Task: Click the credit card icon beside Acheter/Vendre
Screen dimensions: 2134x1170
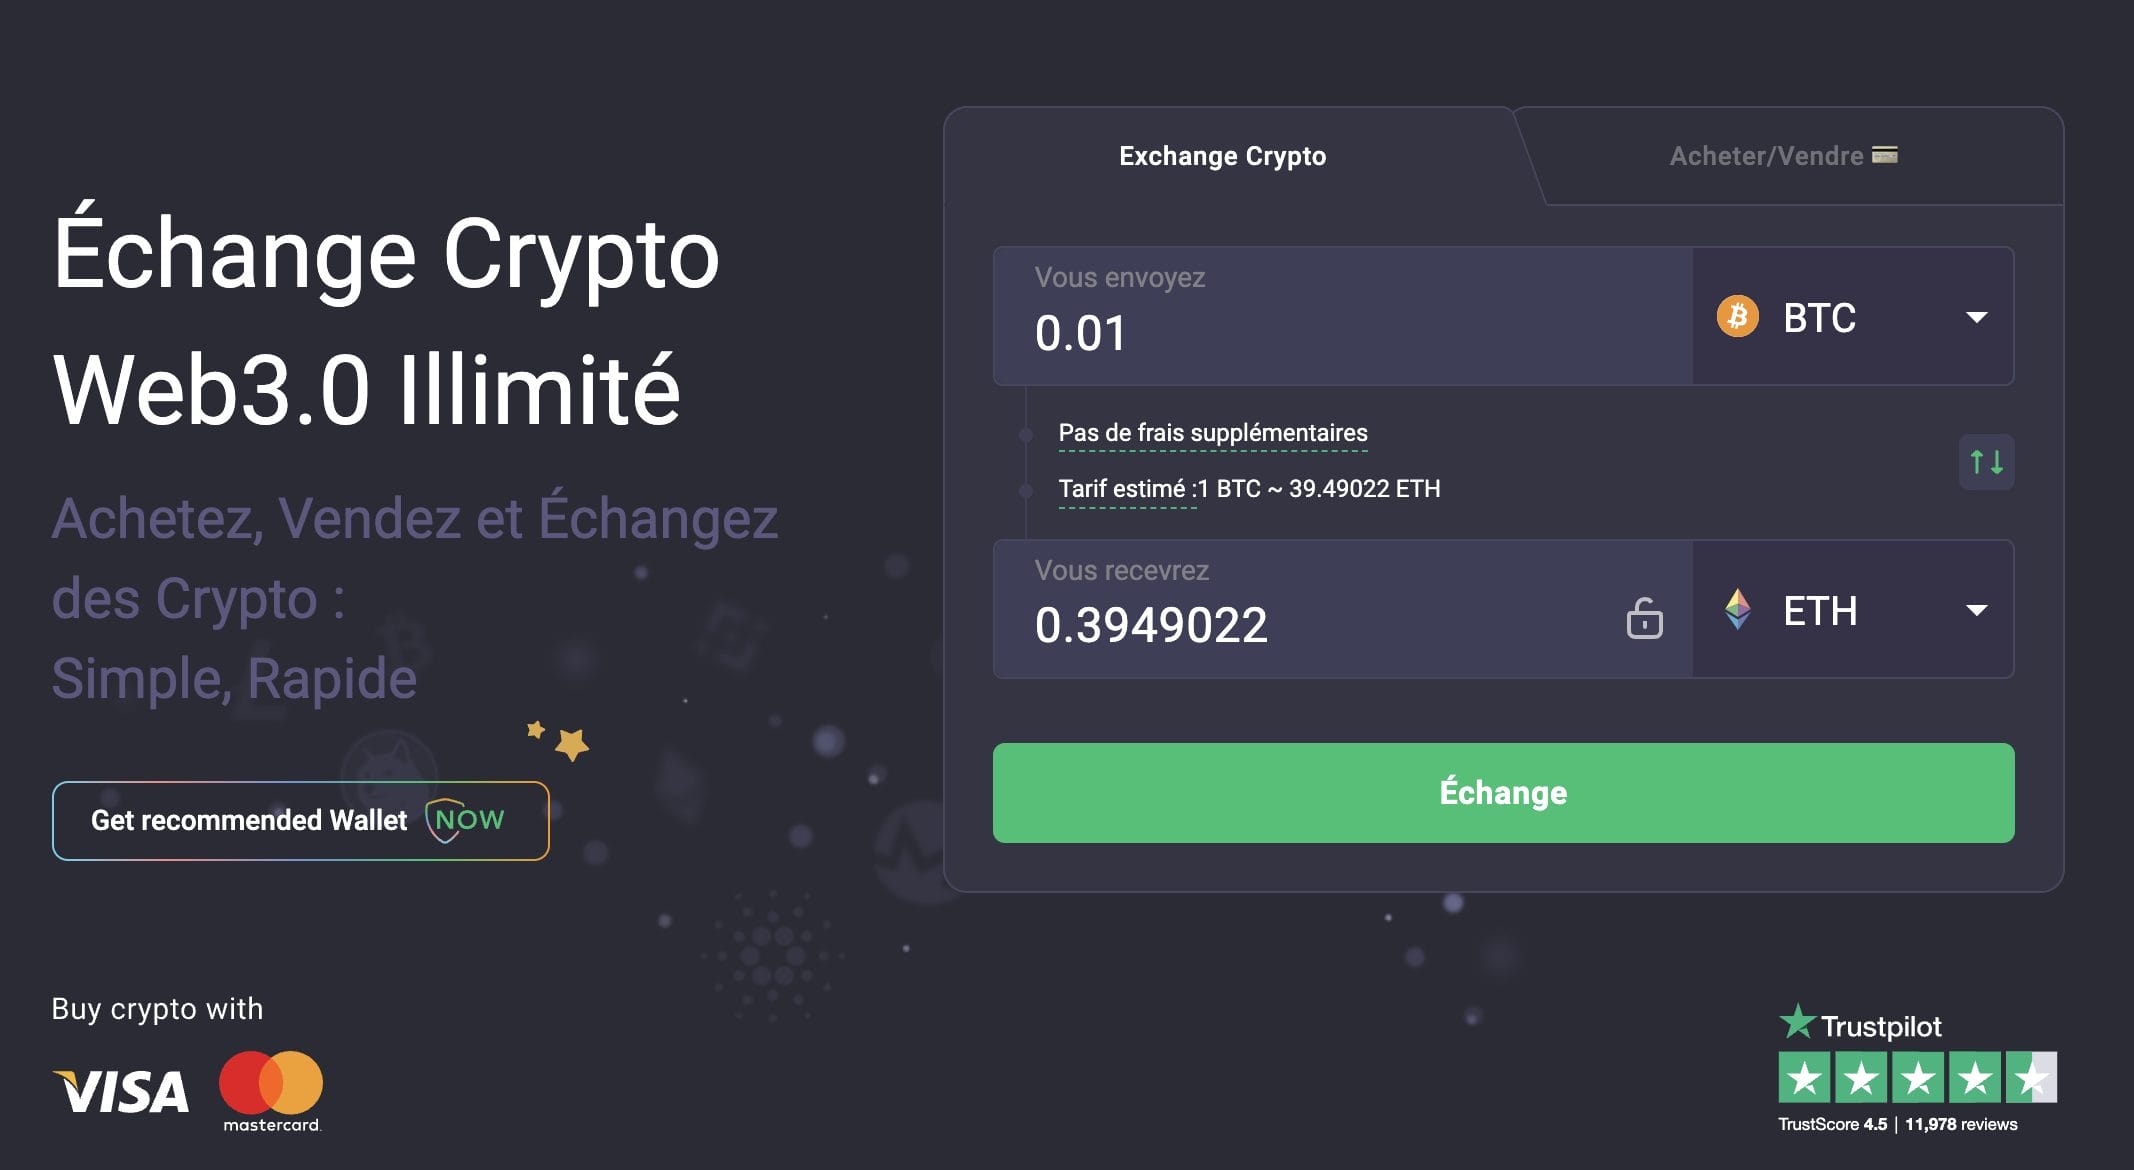Action: [1886, 156]
